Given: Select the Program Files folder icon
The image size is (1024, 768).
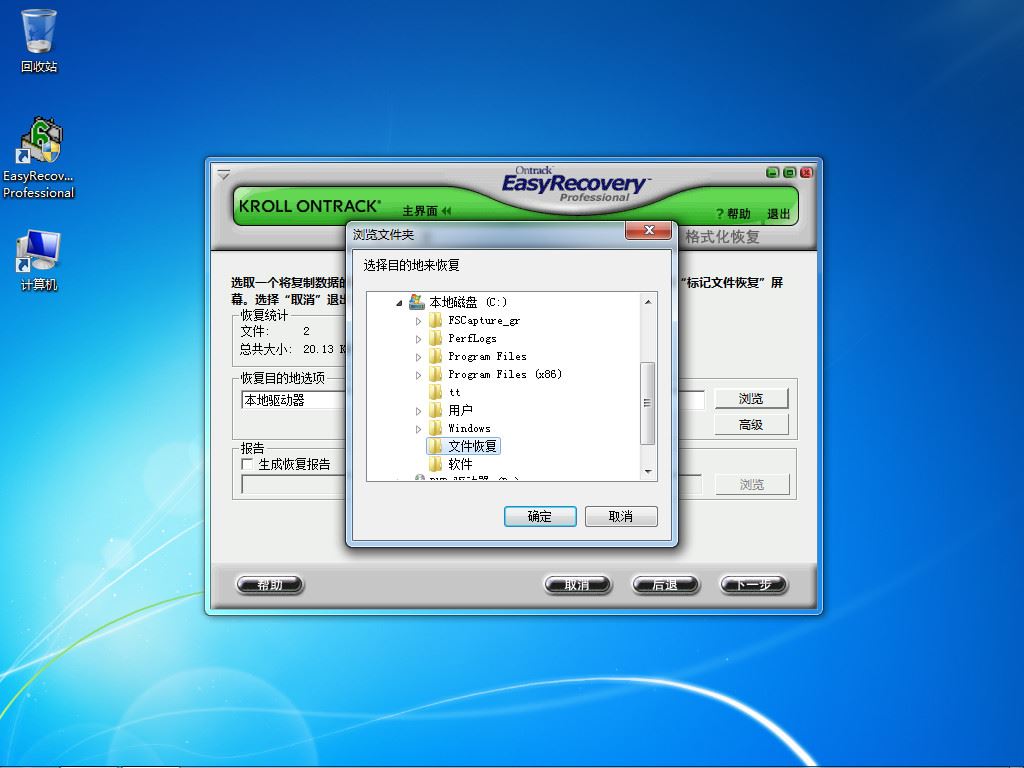Looking at the screenshot, I should (x=435, y=356).
